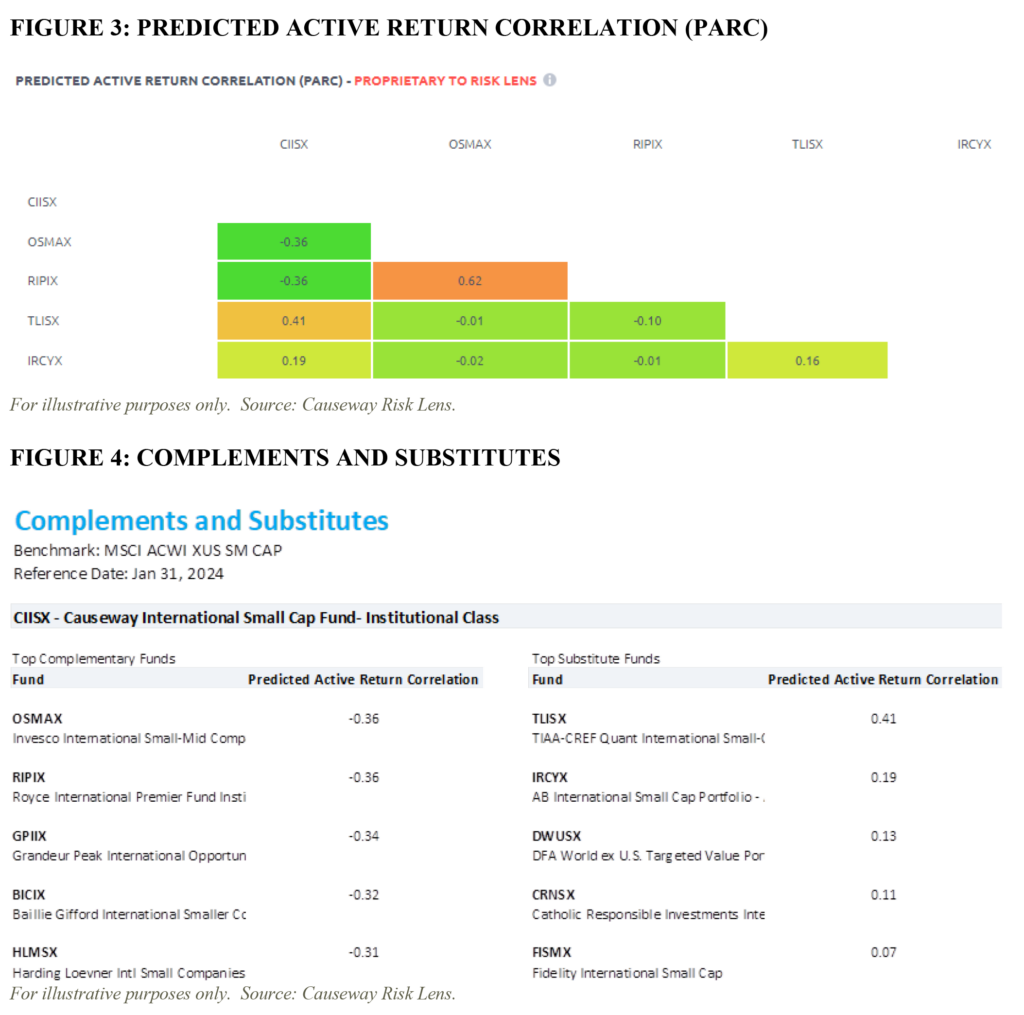Select the CIISX column header in the heatmap
This screenshot has height=1015, width=1024.
294,144
